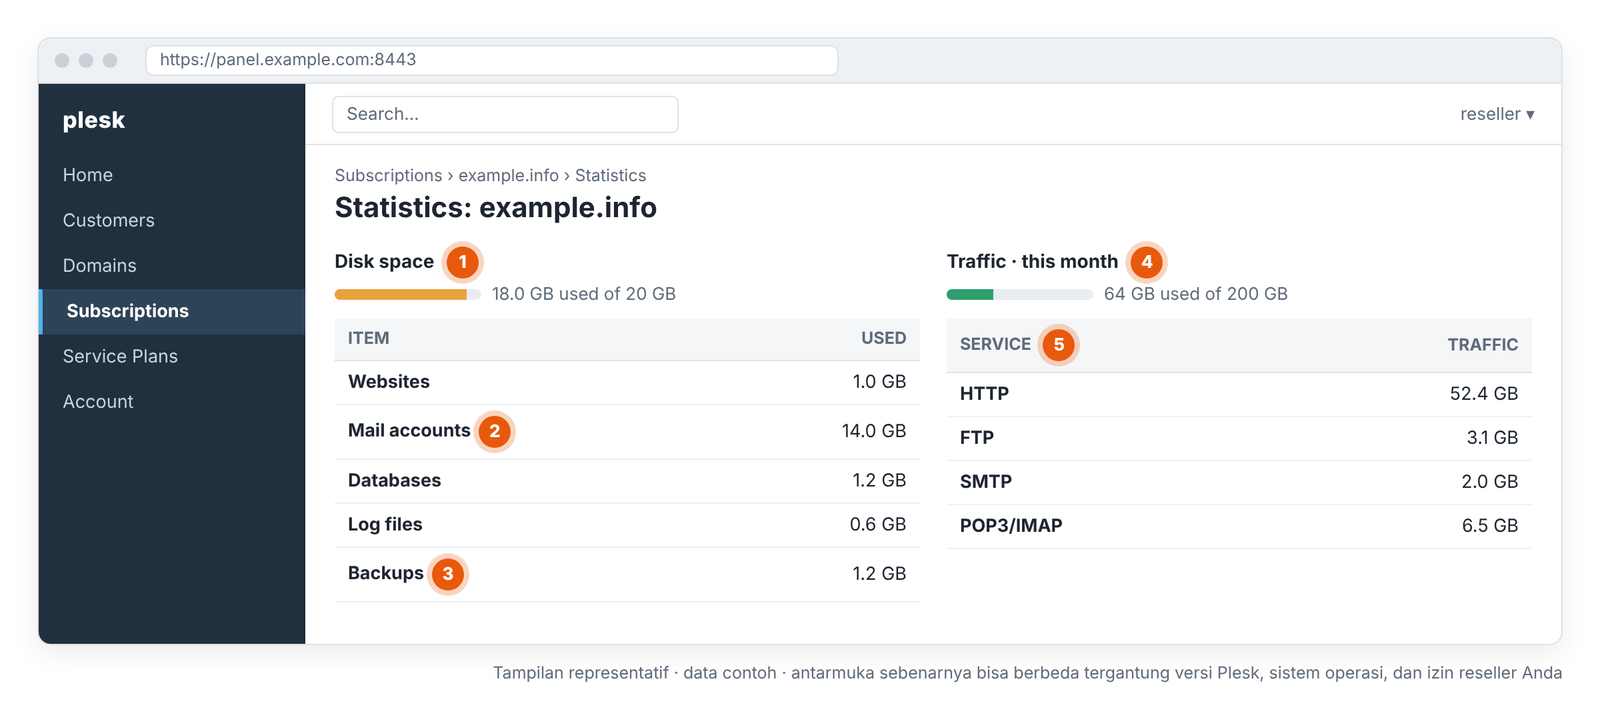This screenshot has width=1600, height=721.
Task: Click the '18.0 GB used of 20 GB' text
Action: [584, 294]
